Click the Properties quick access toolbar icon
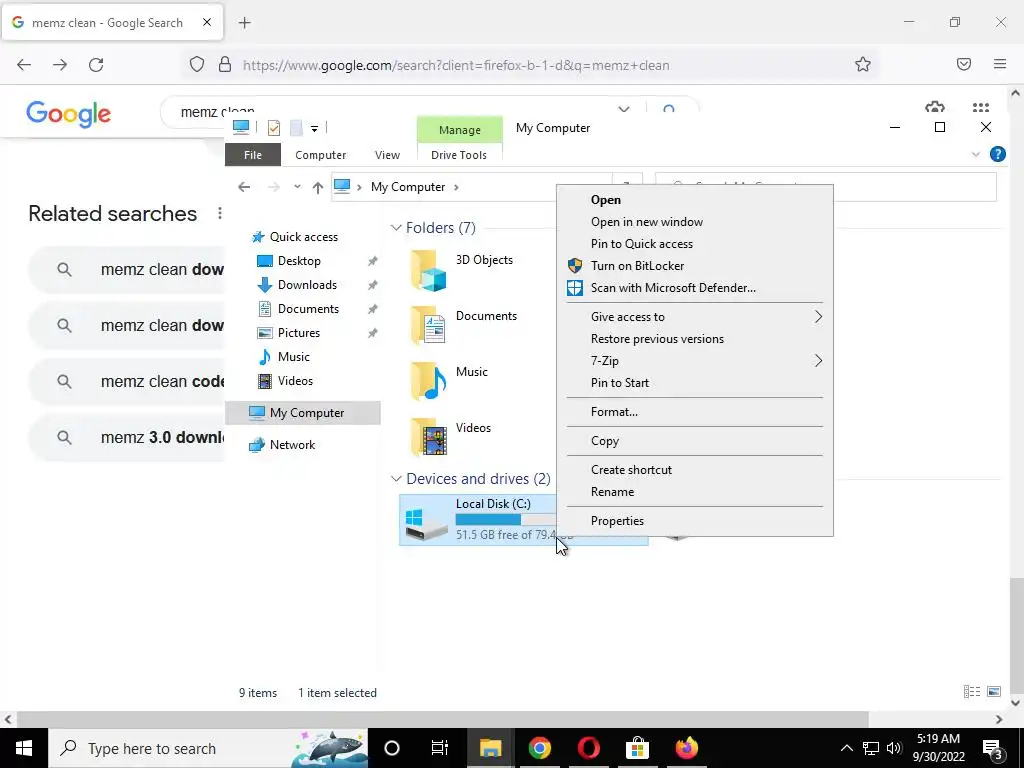 pyautogui.click(x=274, y=128)
